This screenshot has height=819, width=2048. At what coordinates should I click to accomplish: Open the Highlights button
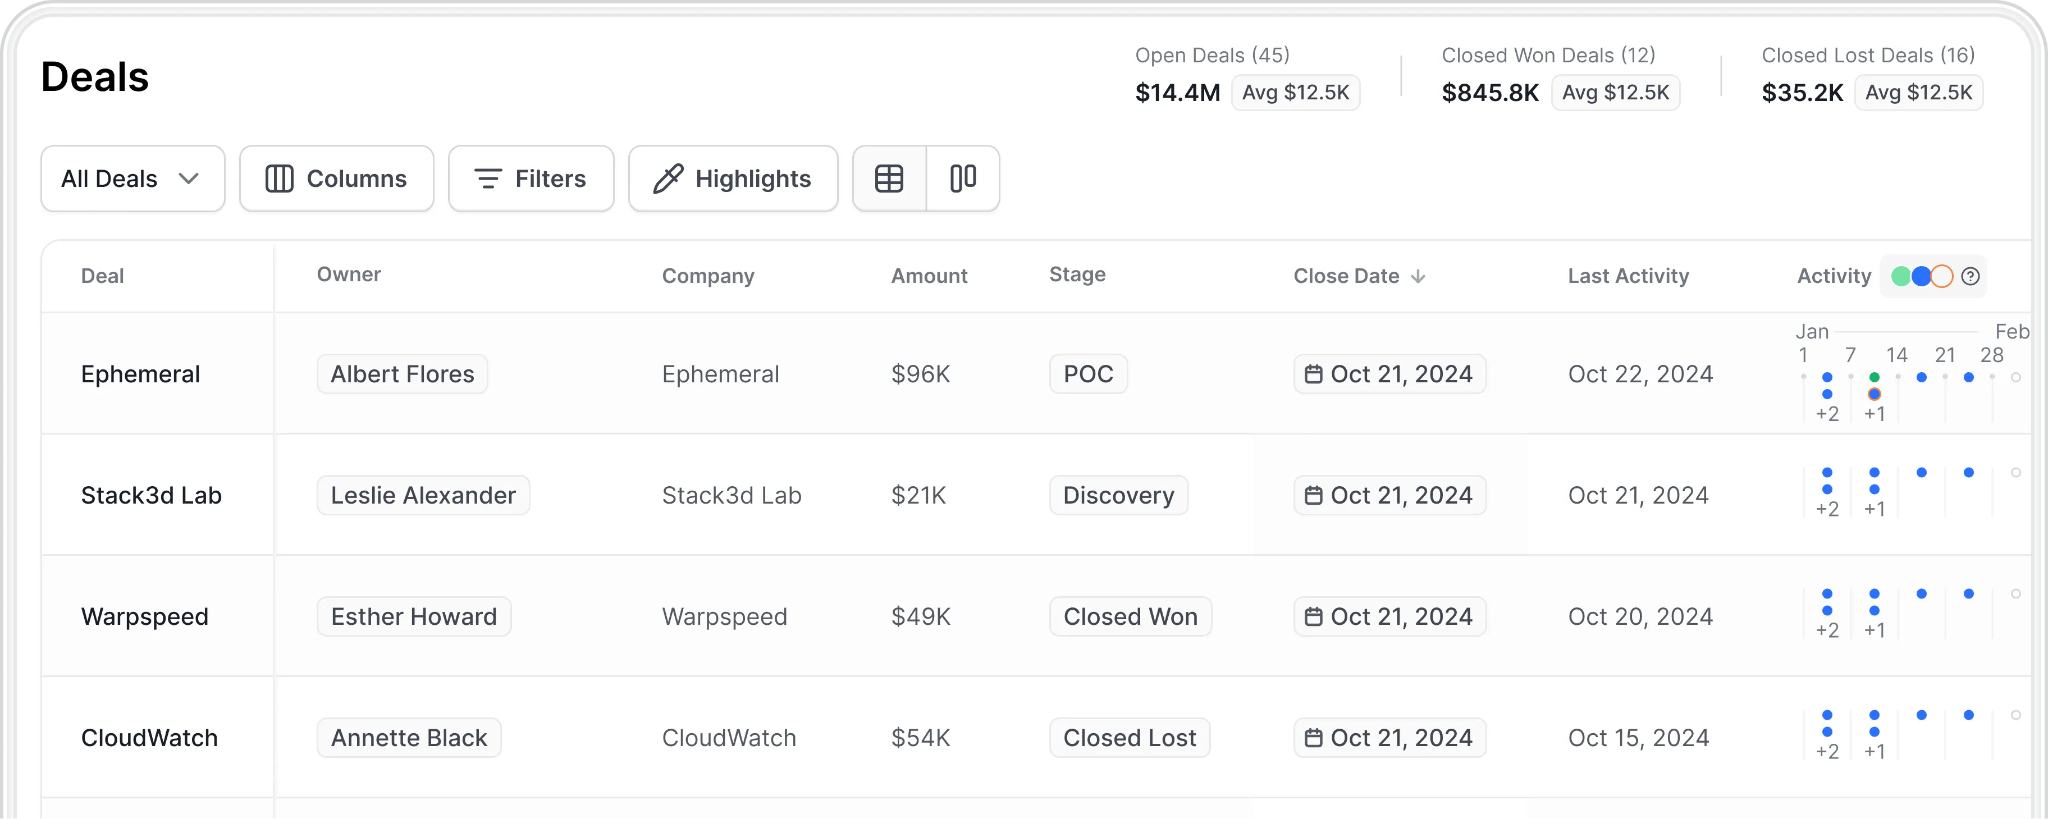tap(733, 179)
